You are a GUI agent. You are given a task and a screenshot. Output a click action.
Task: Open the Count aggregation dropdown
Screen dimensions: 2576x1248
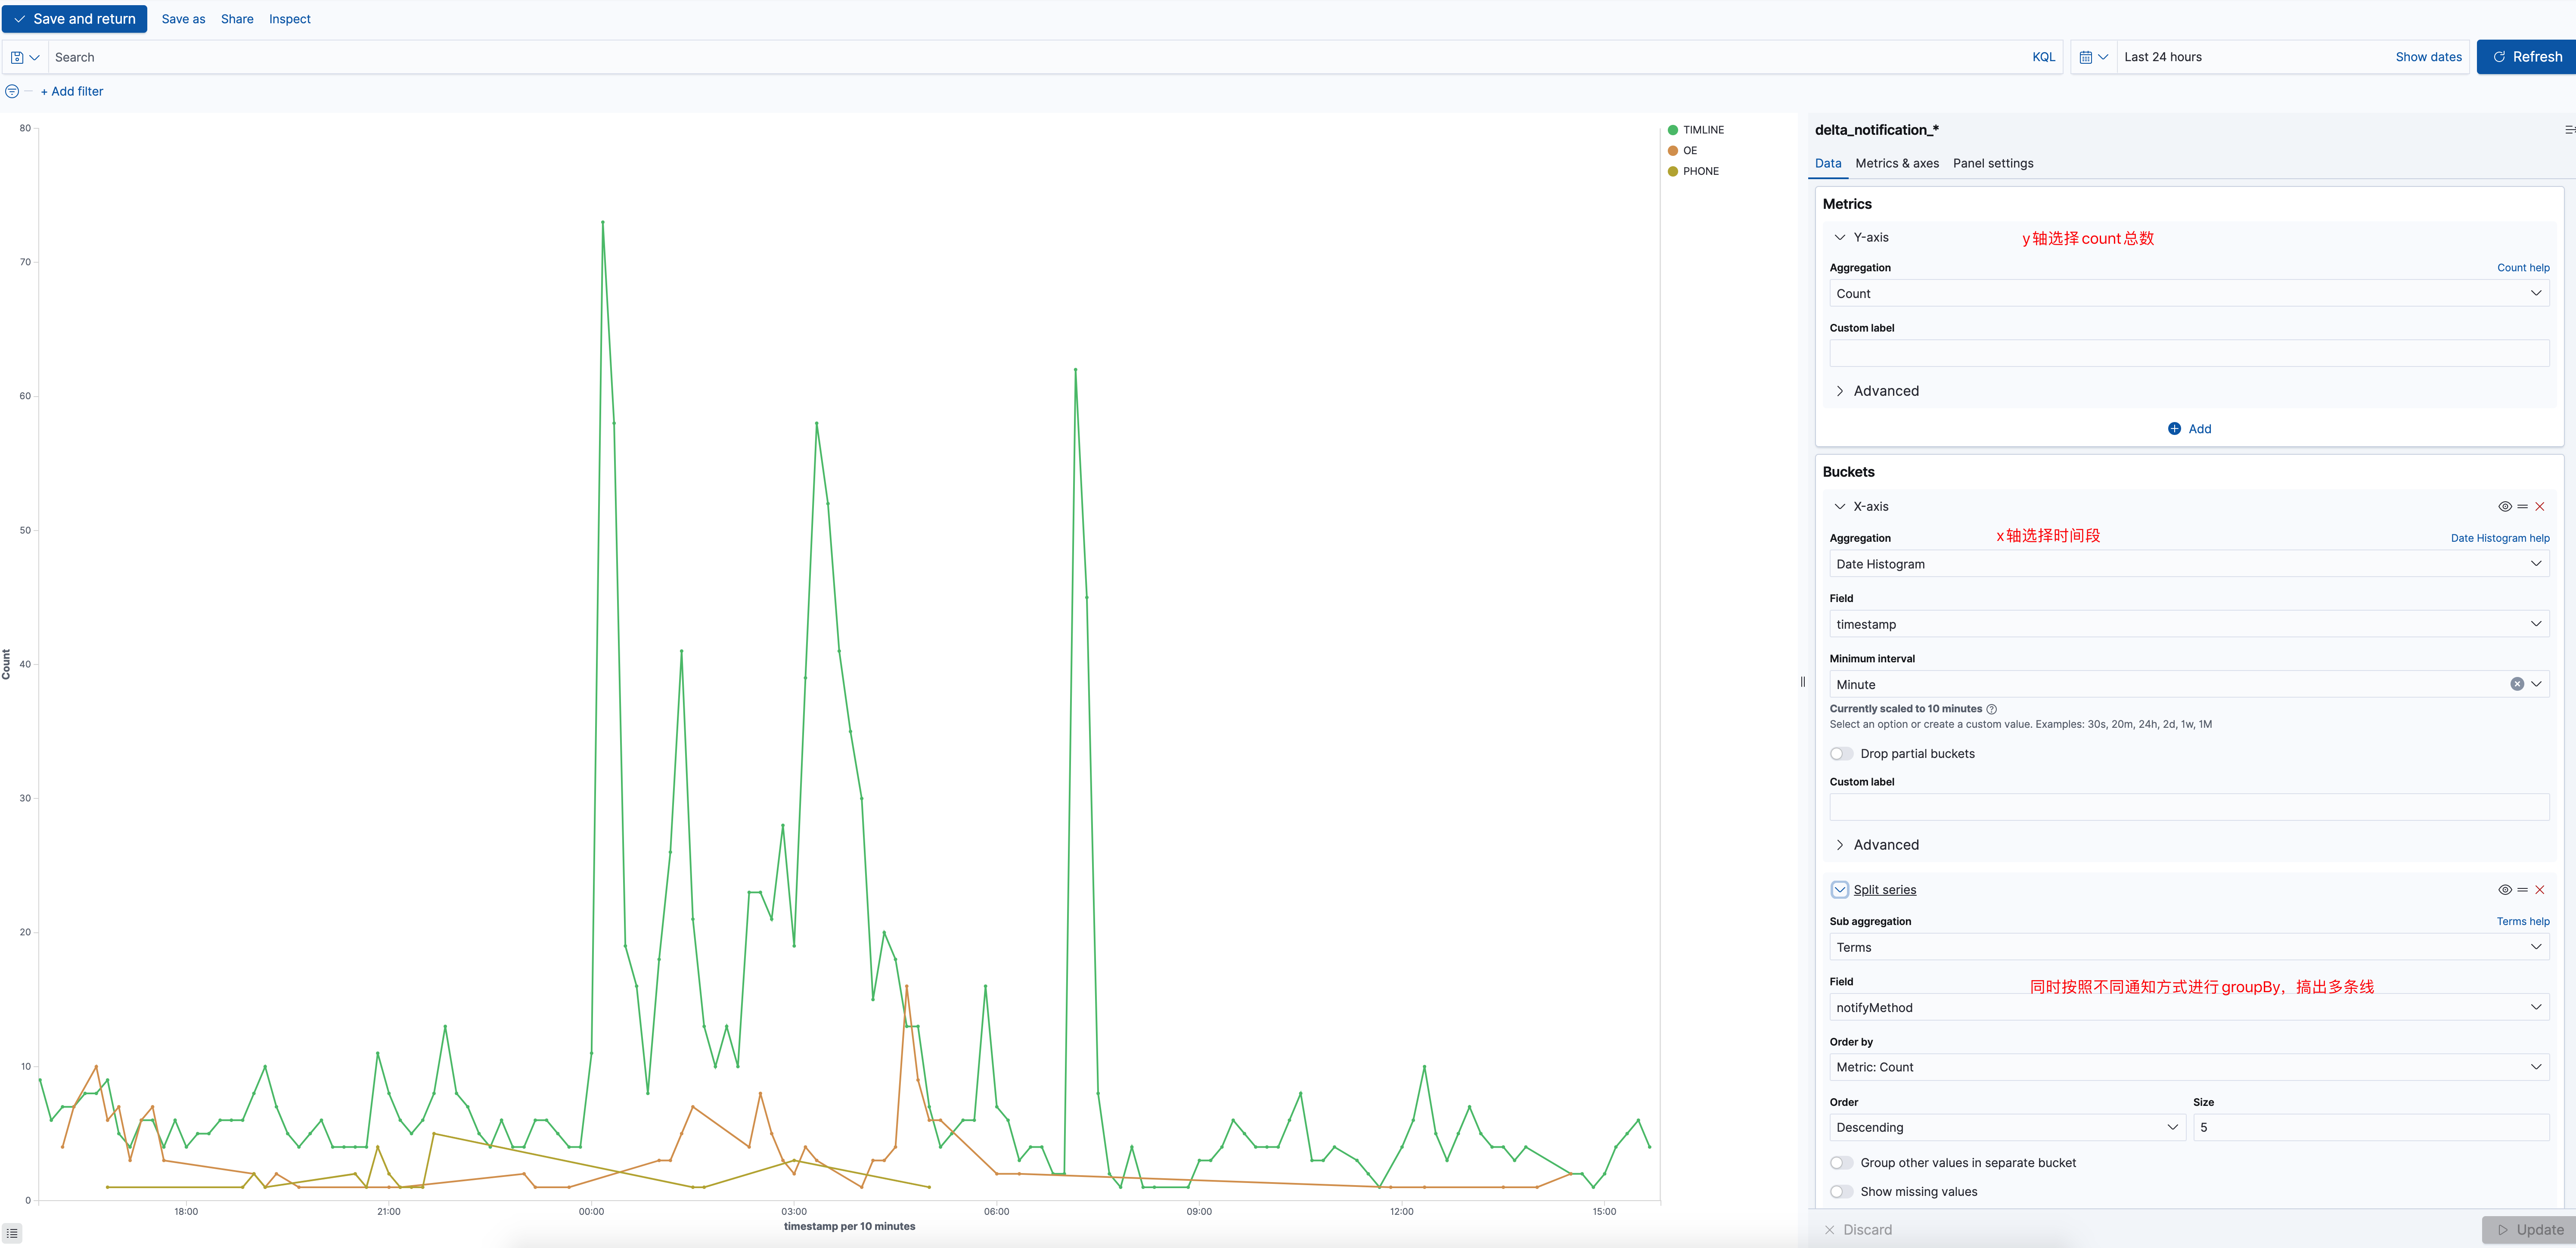(2189, 293)
